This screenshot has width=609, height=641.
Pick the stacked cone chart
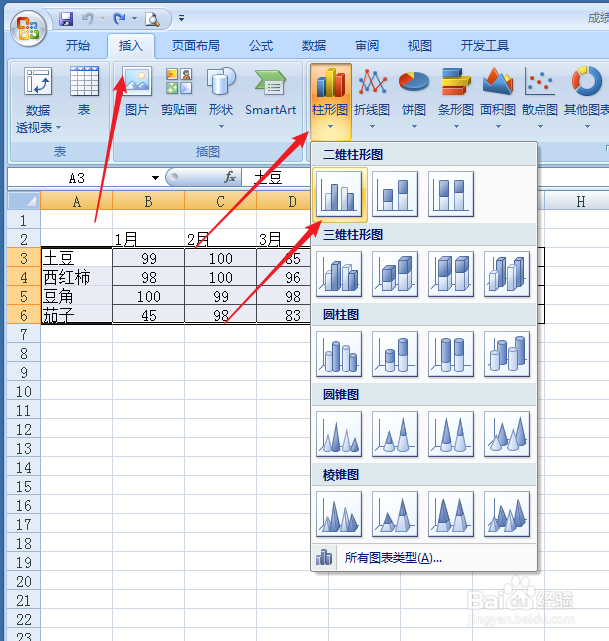coord(395,435)
